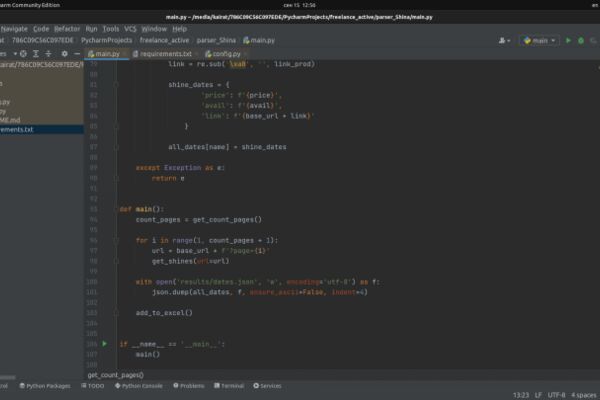Start debugging with the green bug icon

[x=581, y=40]
